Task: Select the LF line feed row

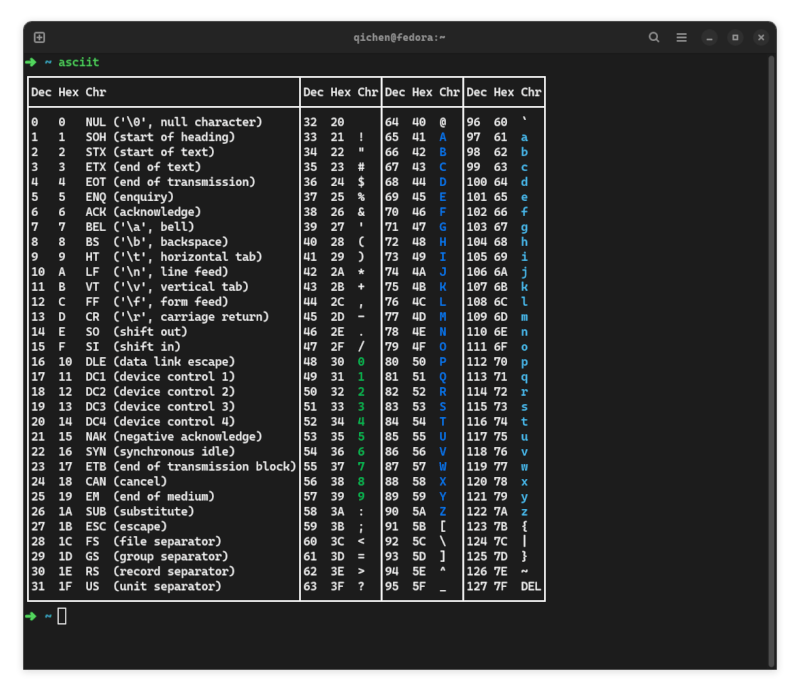Action: tap(130, 271)
